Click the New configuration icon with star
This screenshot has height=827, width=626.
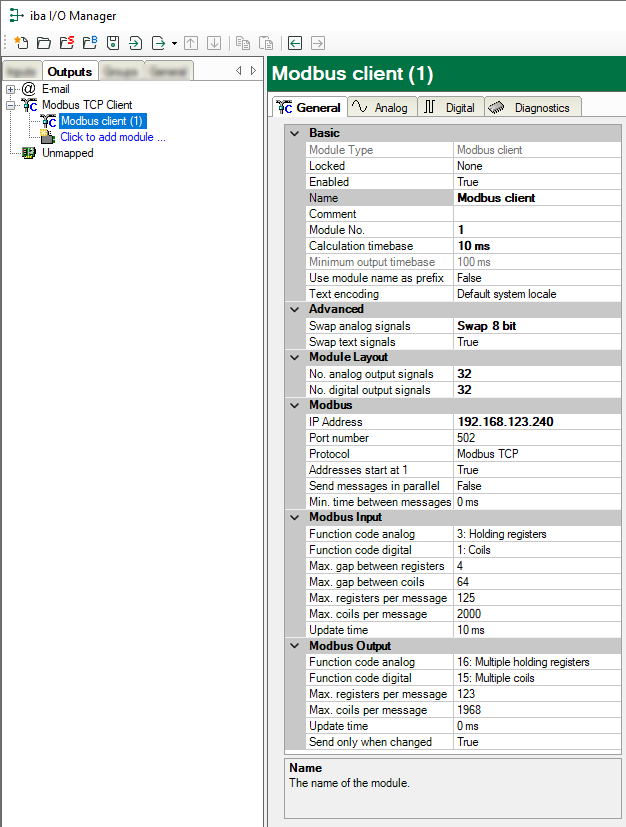click(21, 43)
